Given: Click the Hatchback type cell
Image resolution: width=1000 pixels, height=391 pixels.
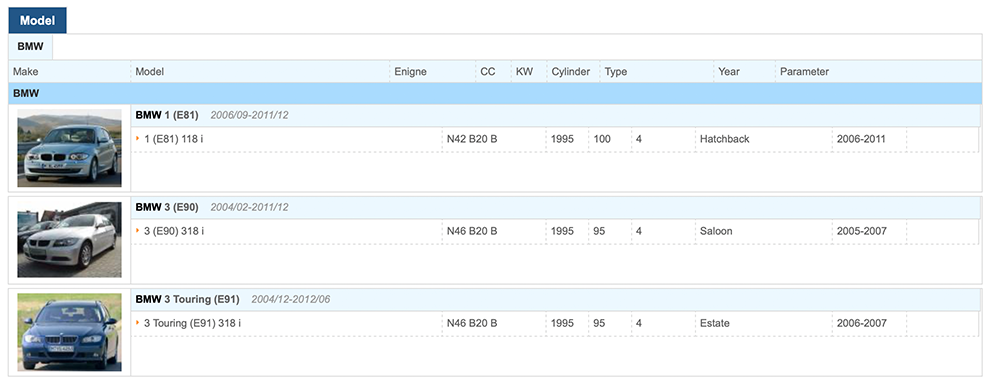Looking at the screenshot, I should [x=724, y=139].
